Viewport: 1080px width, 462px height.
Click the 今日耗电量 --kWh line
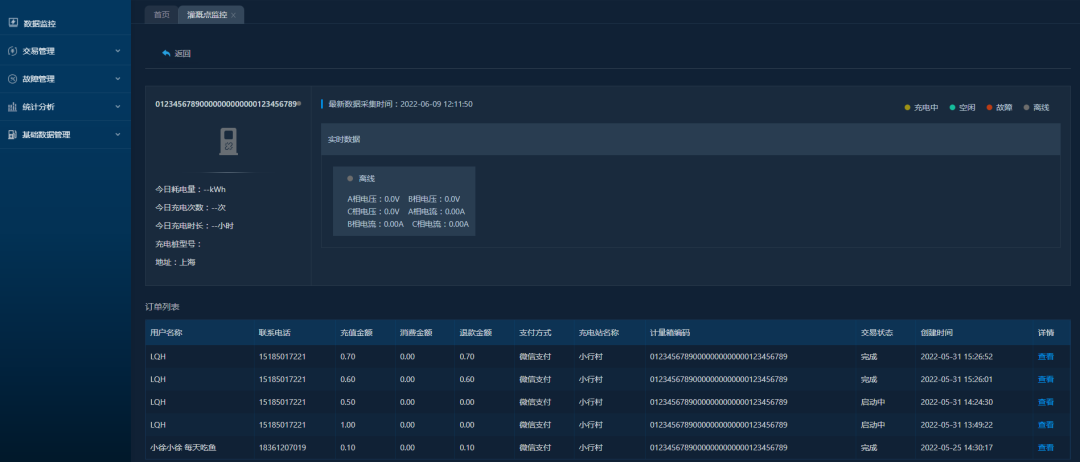[191, 189]
